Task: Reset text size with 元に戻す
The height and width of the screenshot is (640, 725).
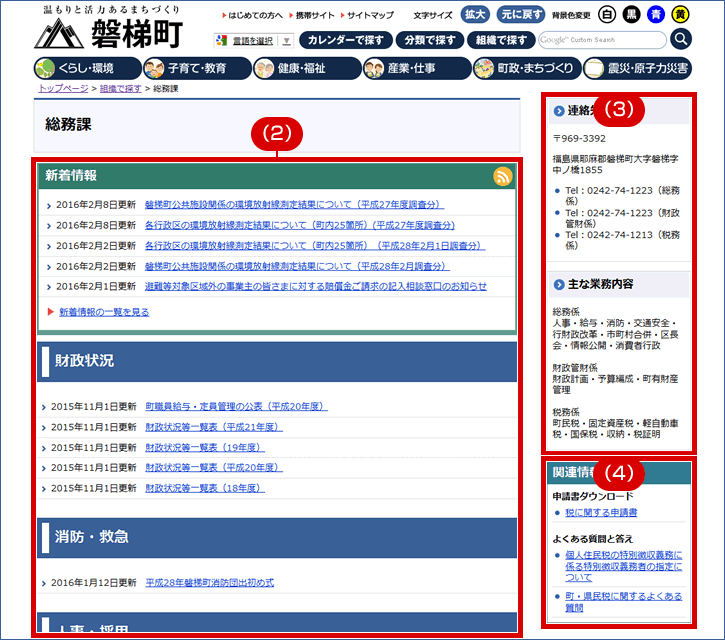Action: pos(521,15)
